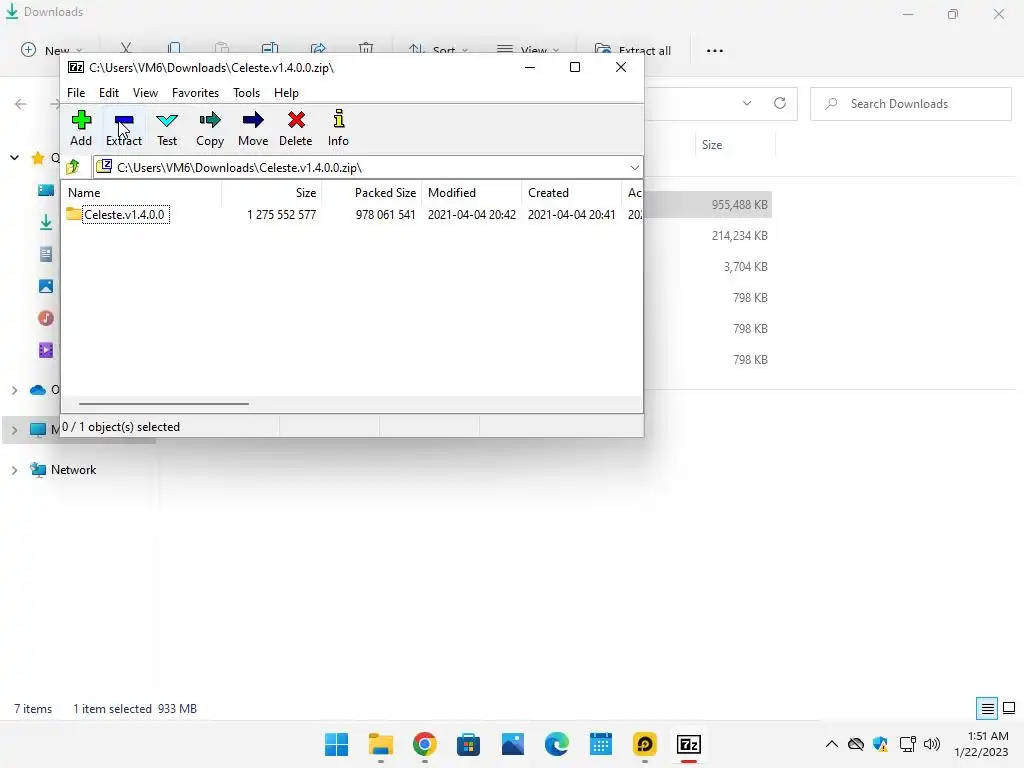The image size is (1024, 768).
Task: Click Extract all in Explorer toolbar
Action: (x=632, y=50)
